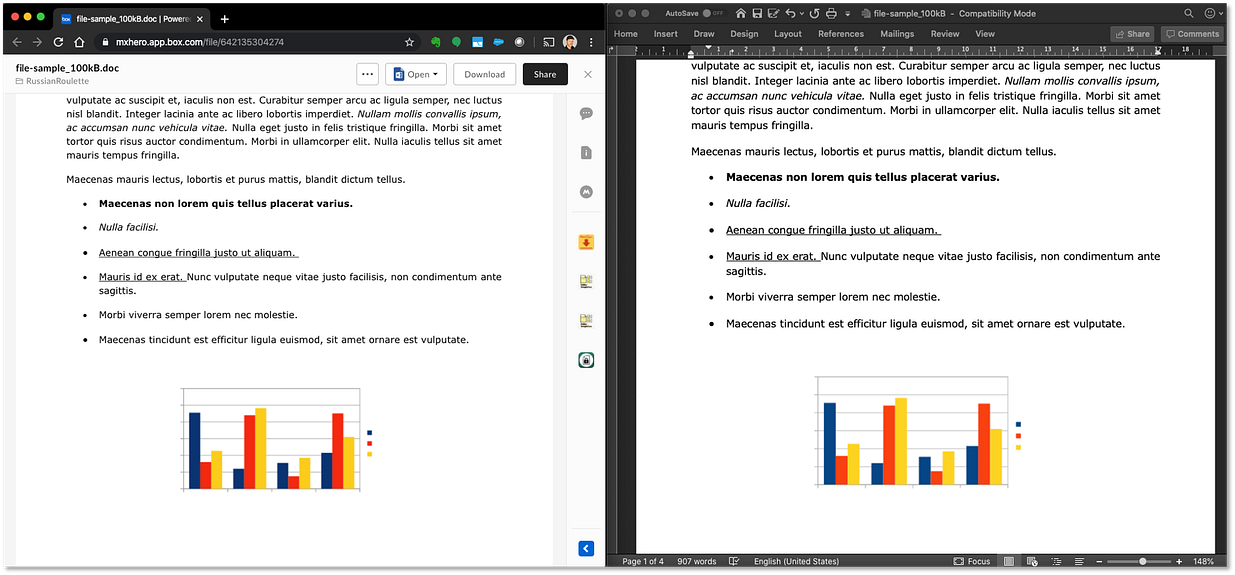The height and width of the screenshot is (575, 1235).
Task: Click English (United States) language status
Action: point(796,562)
